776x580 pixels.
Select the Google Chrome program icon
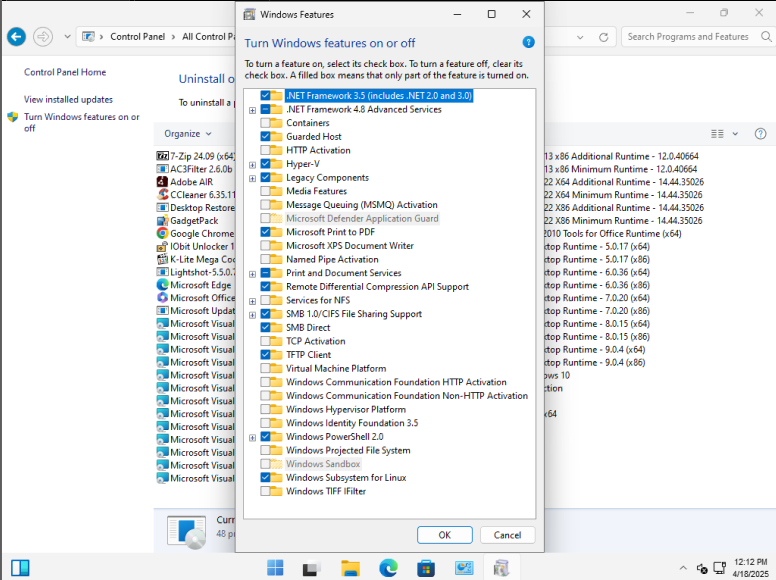point(162,233)
